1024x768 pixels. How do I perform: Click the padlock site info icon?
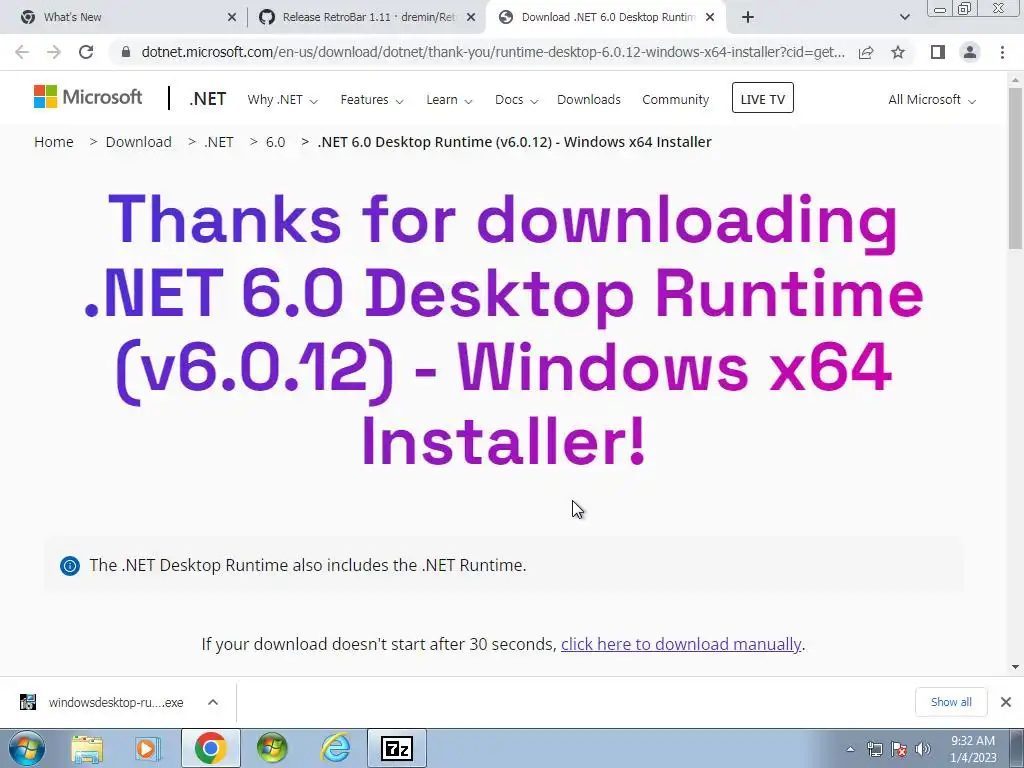pyautogui.click(x=126, y=52)
